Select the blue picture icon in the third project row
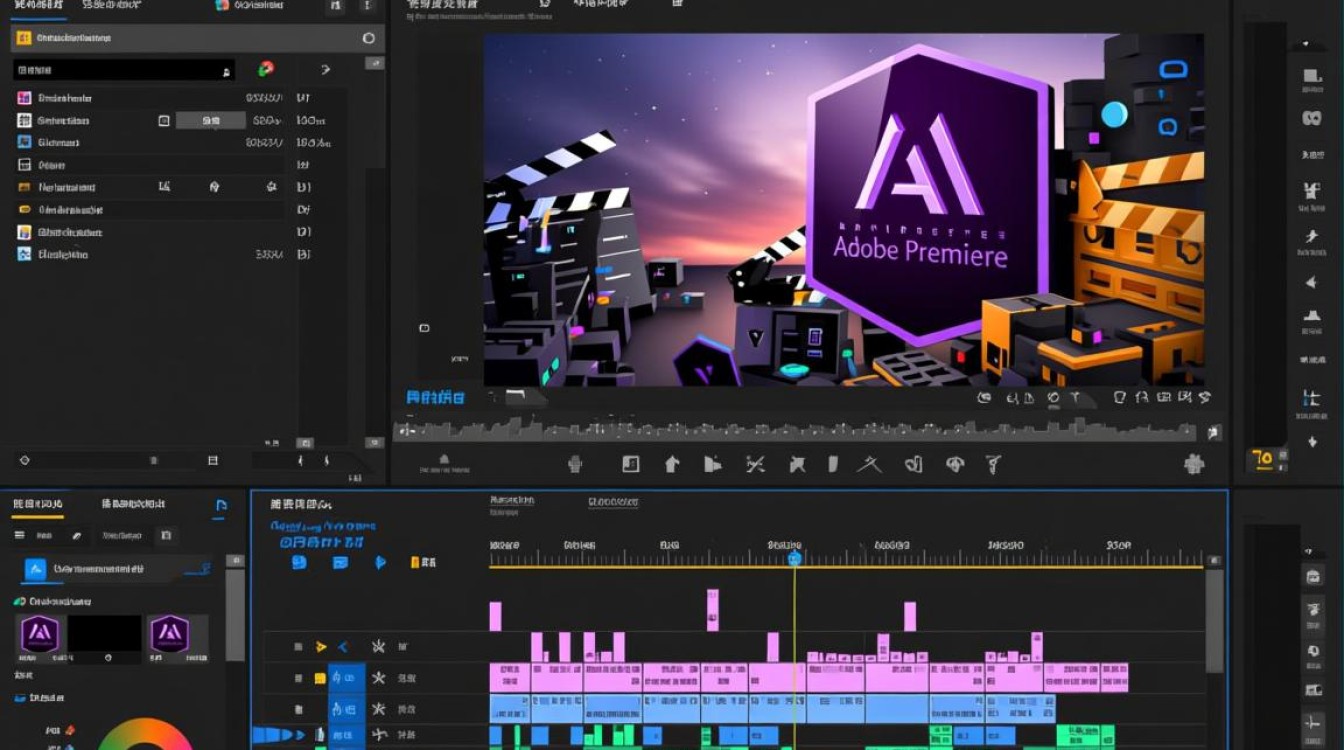Viewport: 1344px width, 750px height. (24, 142)
